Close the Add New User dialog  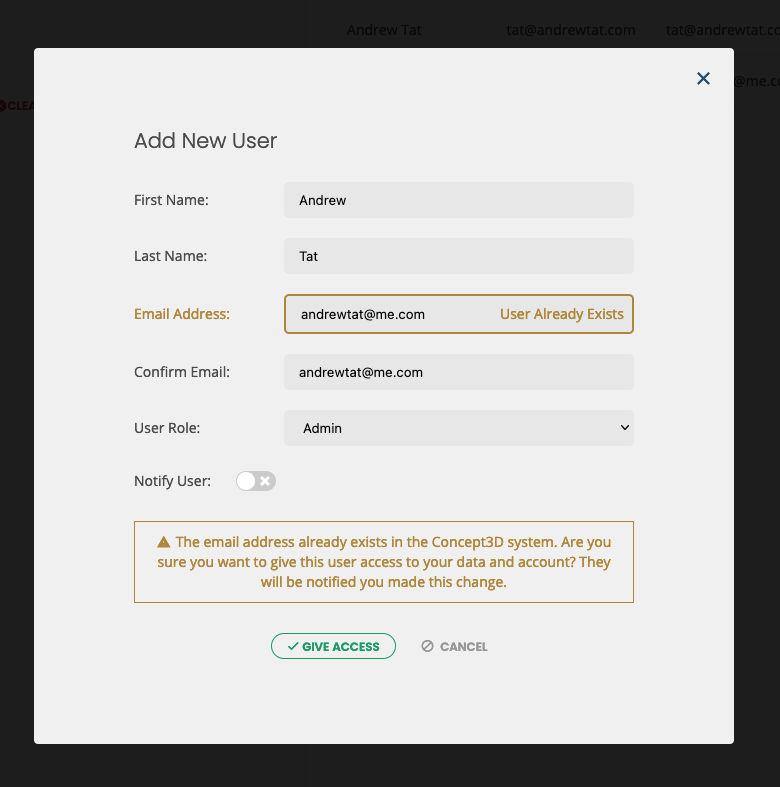click(703, 78)
